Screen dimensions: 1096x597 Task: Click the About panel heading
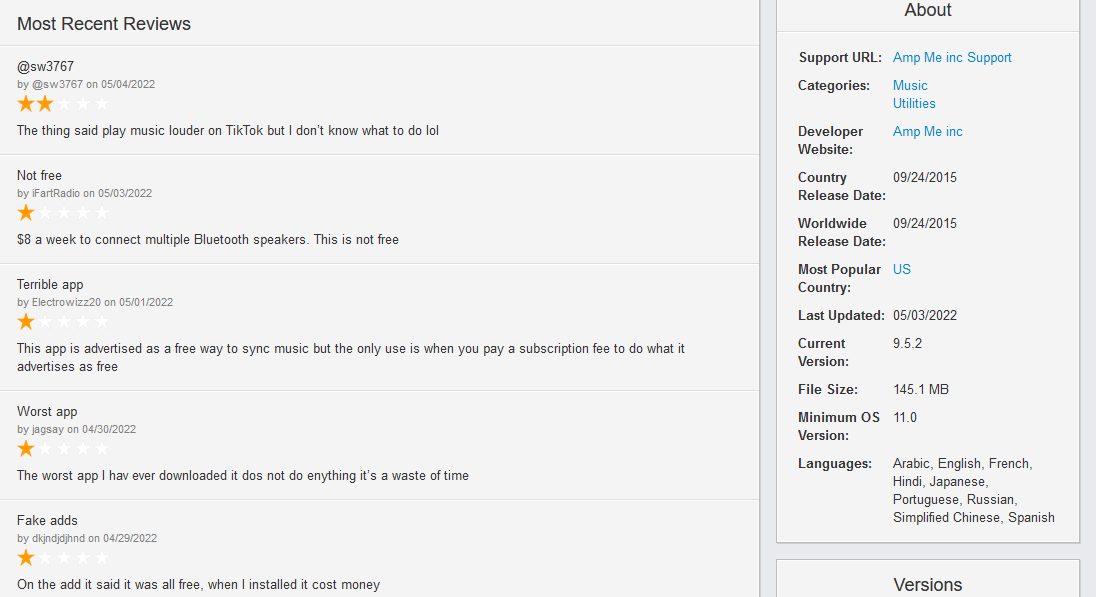click(x=927, y=11)
